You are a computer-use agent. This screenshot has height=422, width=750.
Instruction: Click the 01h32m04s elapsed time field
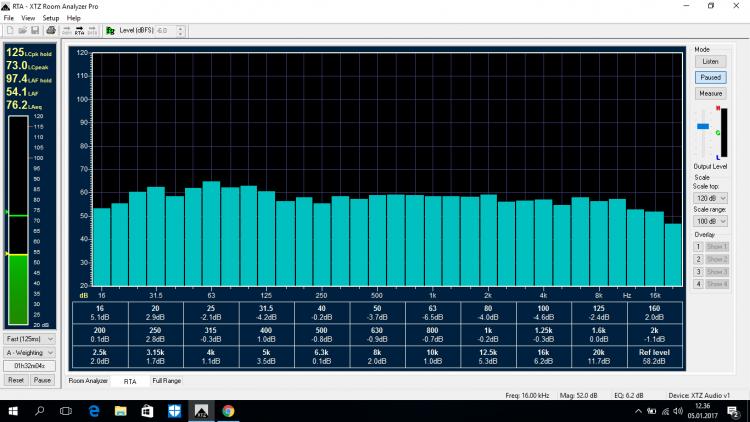(29, 366)
